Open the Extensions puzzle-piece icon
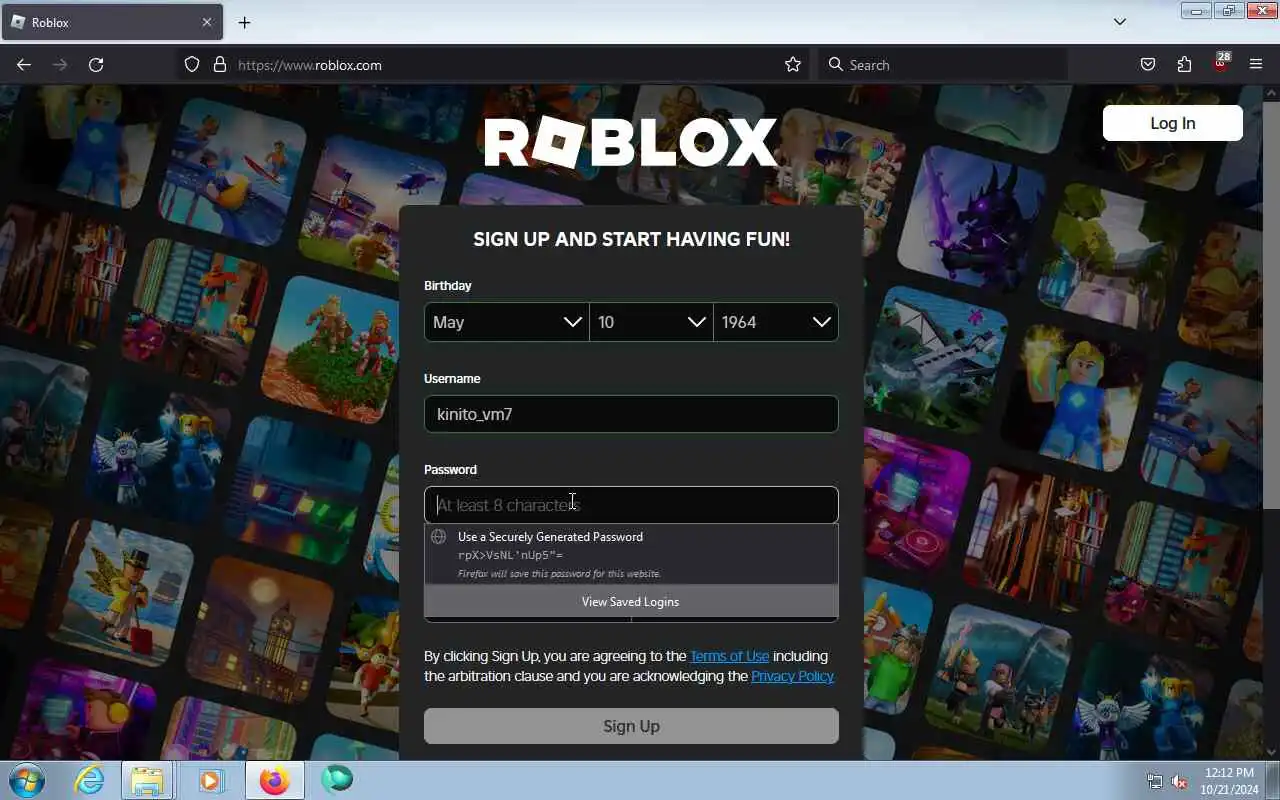Viewport: 1280px width, 800px height. coord(1184,65)
